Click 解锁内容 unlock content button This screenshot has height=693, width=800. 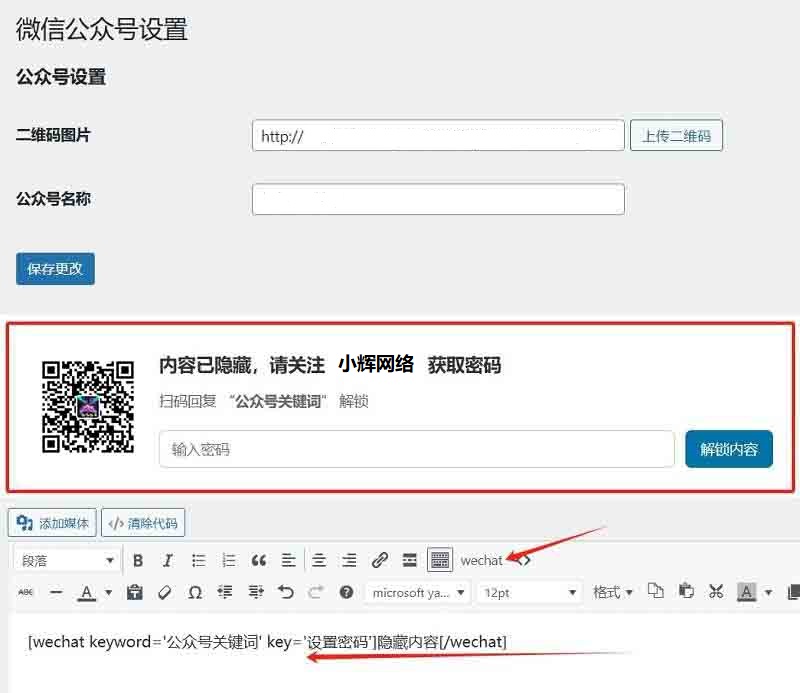(729, 449)
